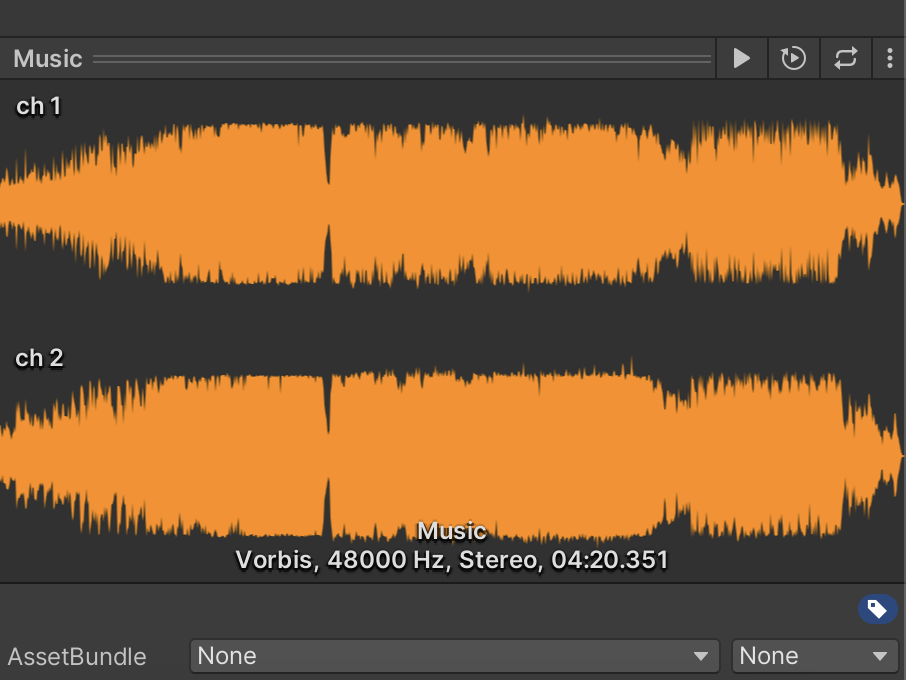
Task: Play the Music audio clip preview
Action: point(741,59)
